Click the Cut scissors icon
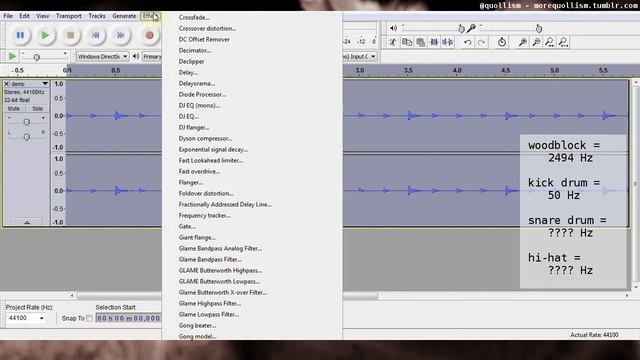This screenshot has width=640, height=360. 393,42
